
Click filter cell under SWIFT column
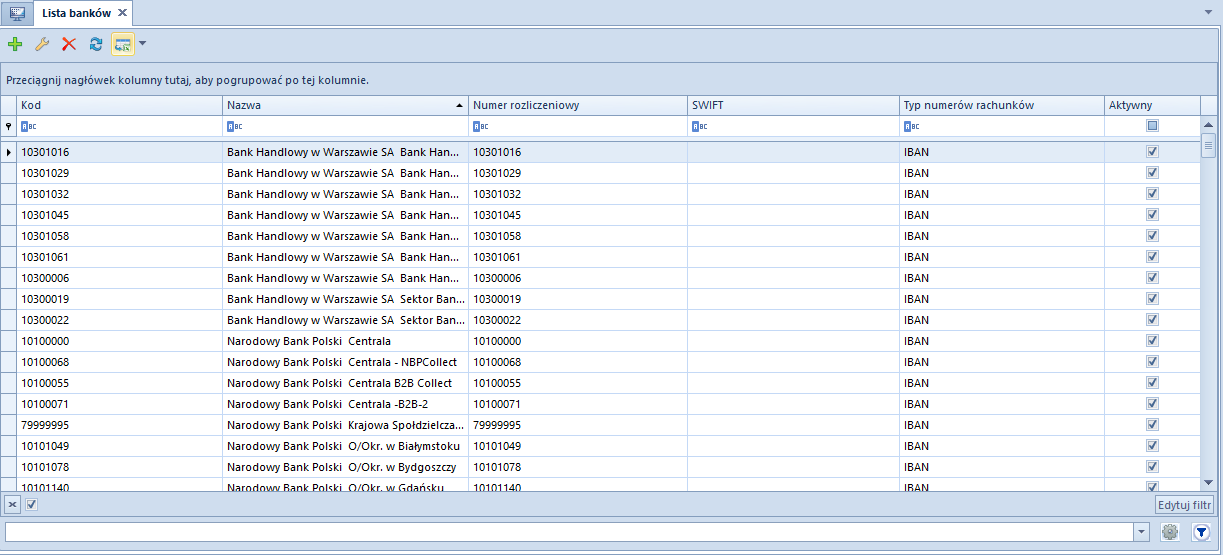point(793,126)
